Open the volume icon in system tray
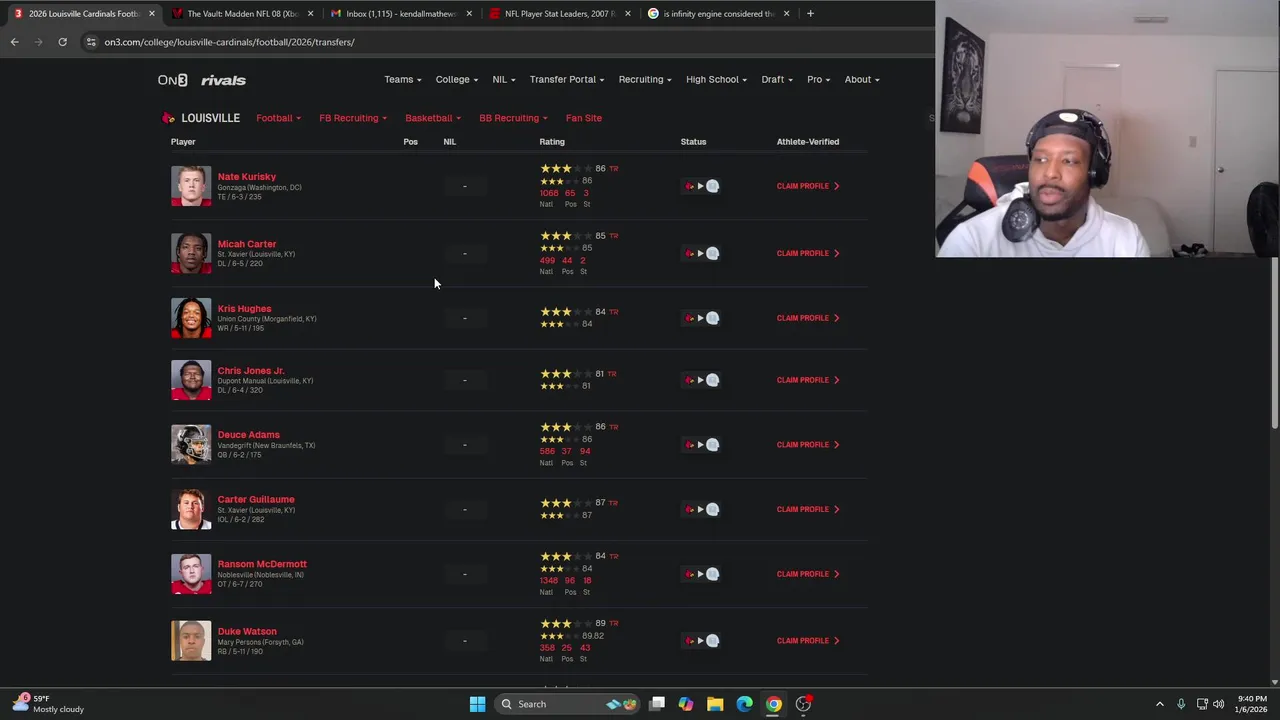 [1218, 704]
